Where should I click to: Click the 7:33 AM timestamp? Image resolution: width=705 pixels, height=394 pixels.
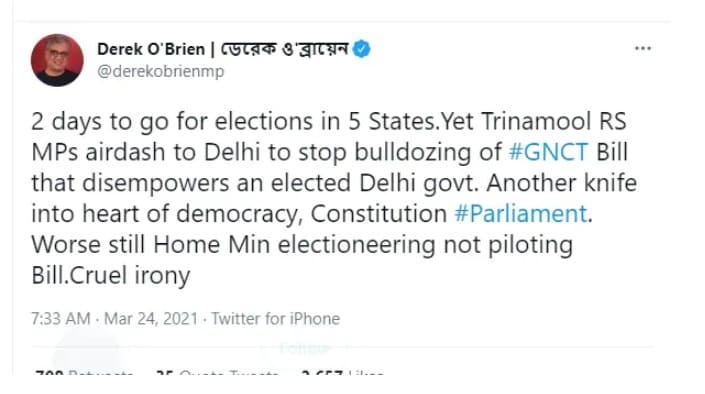(61, 319)
